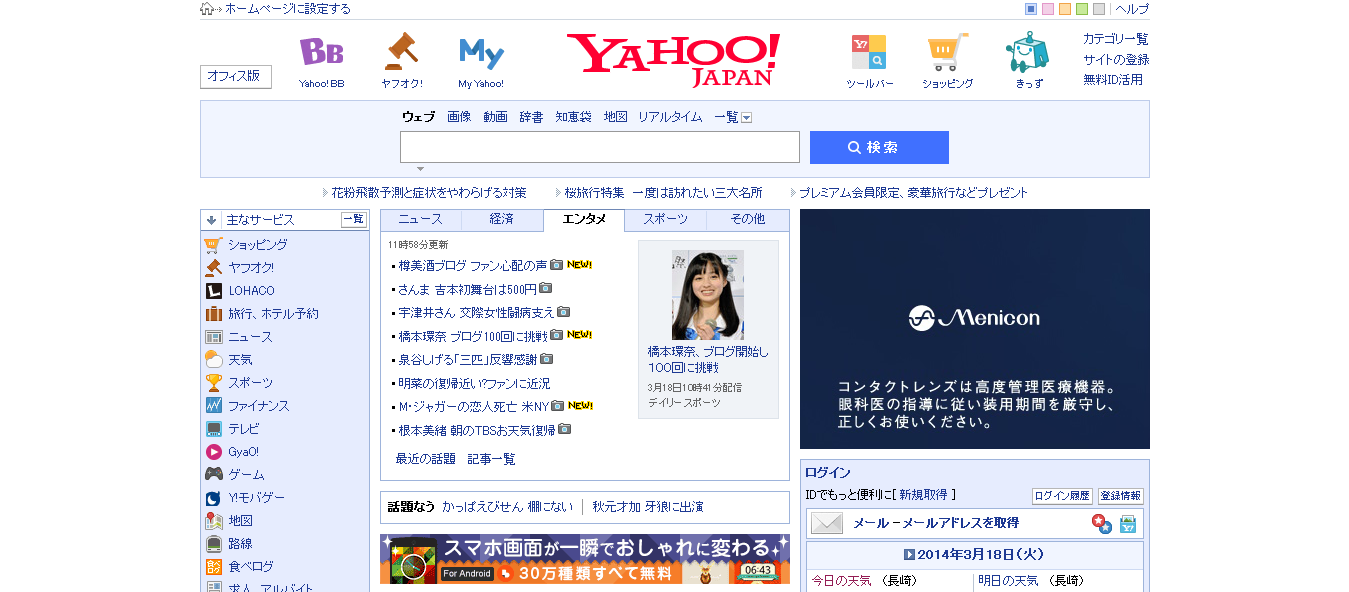This screenshot has width=1349, height=592.
Task: Select the orange theme color swatch
Action: tap(1065, 9)
